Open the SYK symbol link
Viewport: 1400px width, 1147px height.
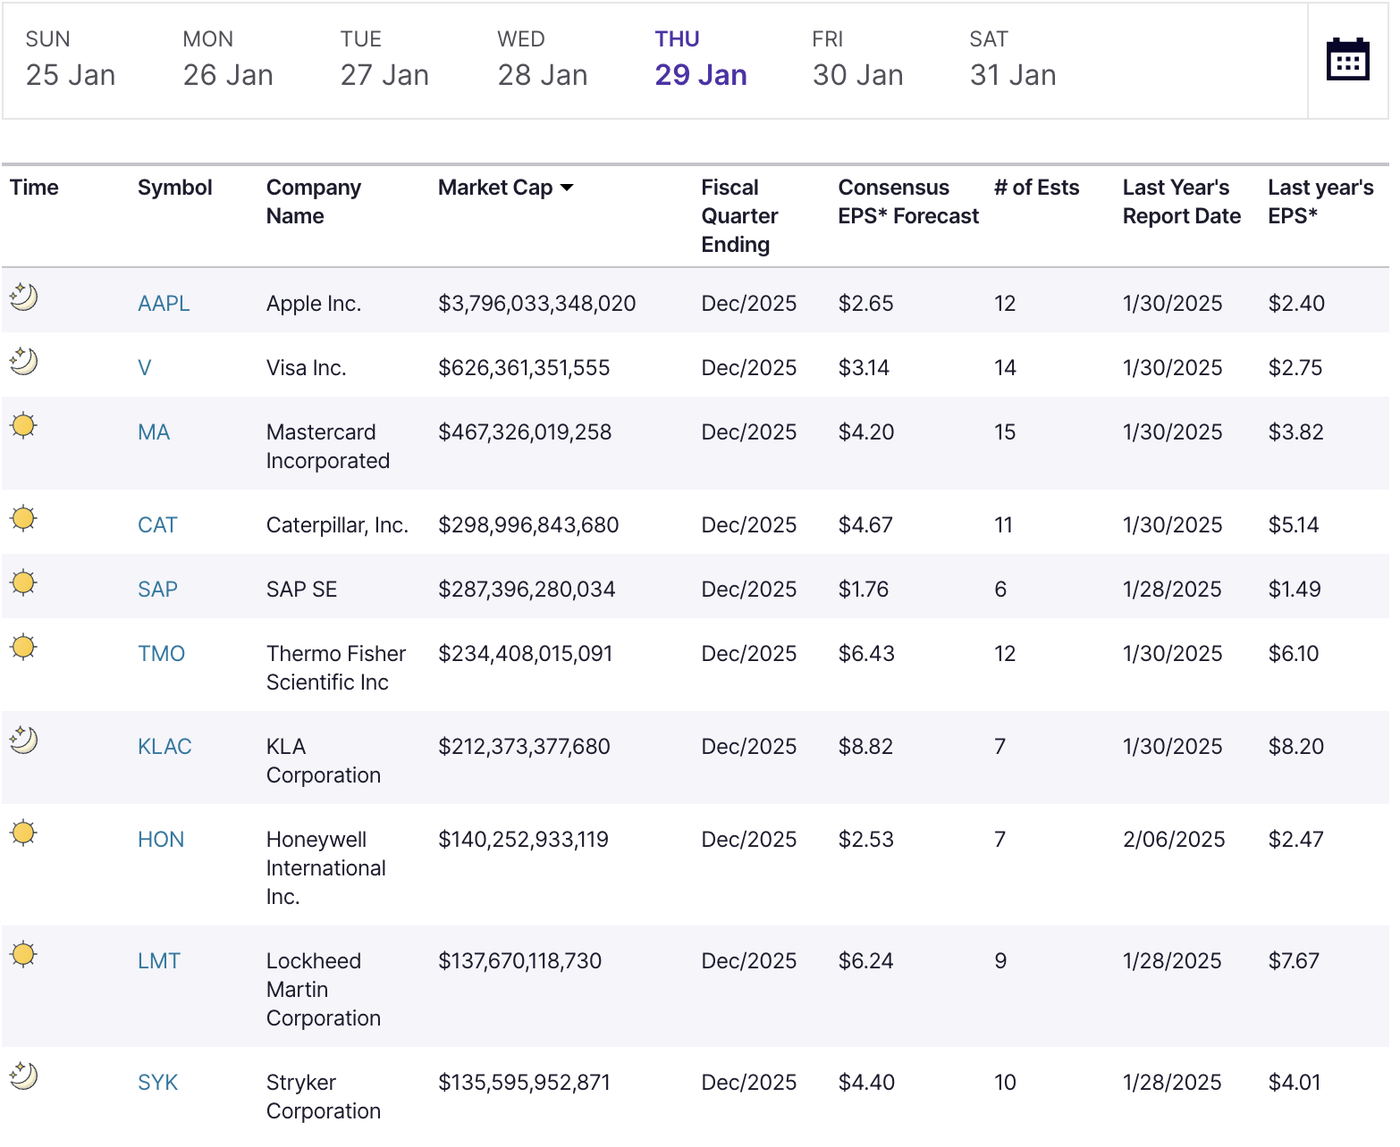[158, 1083]
